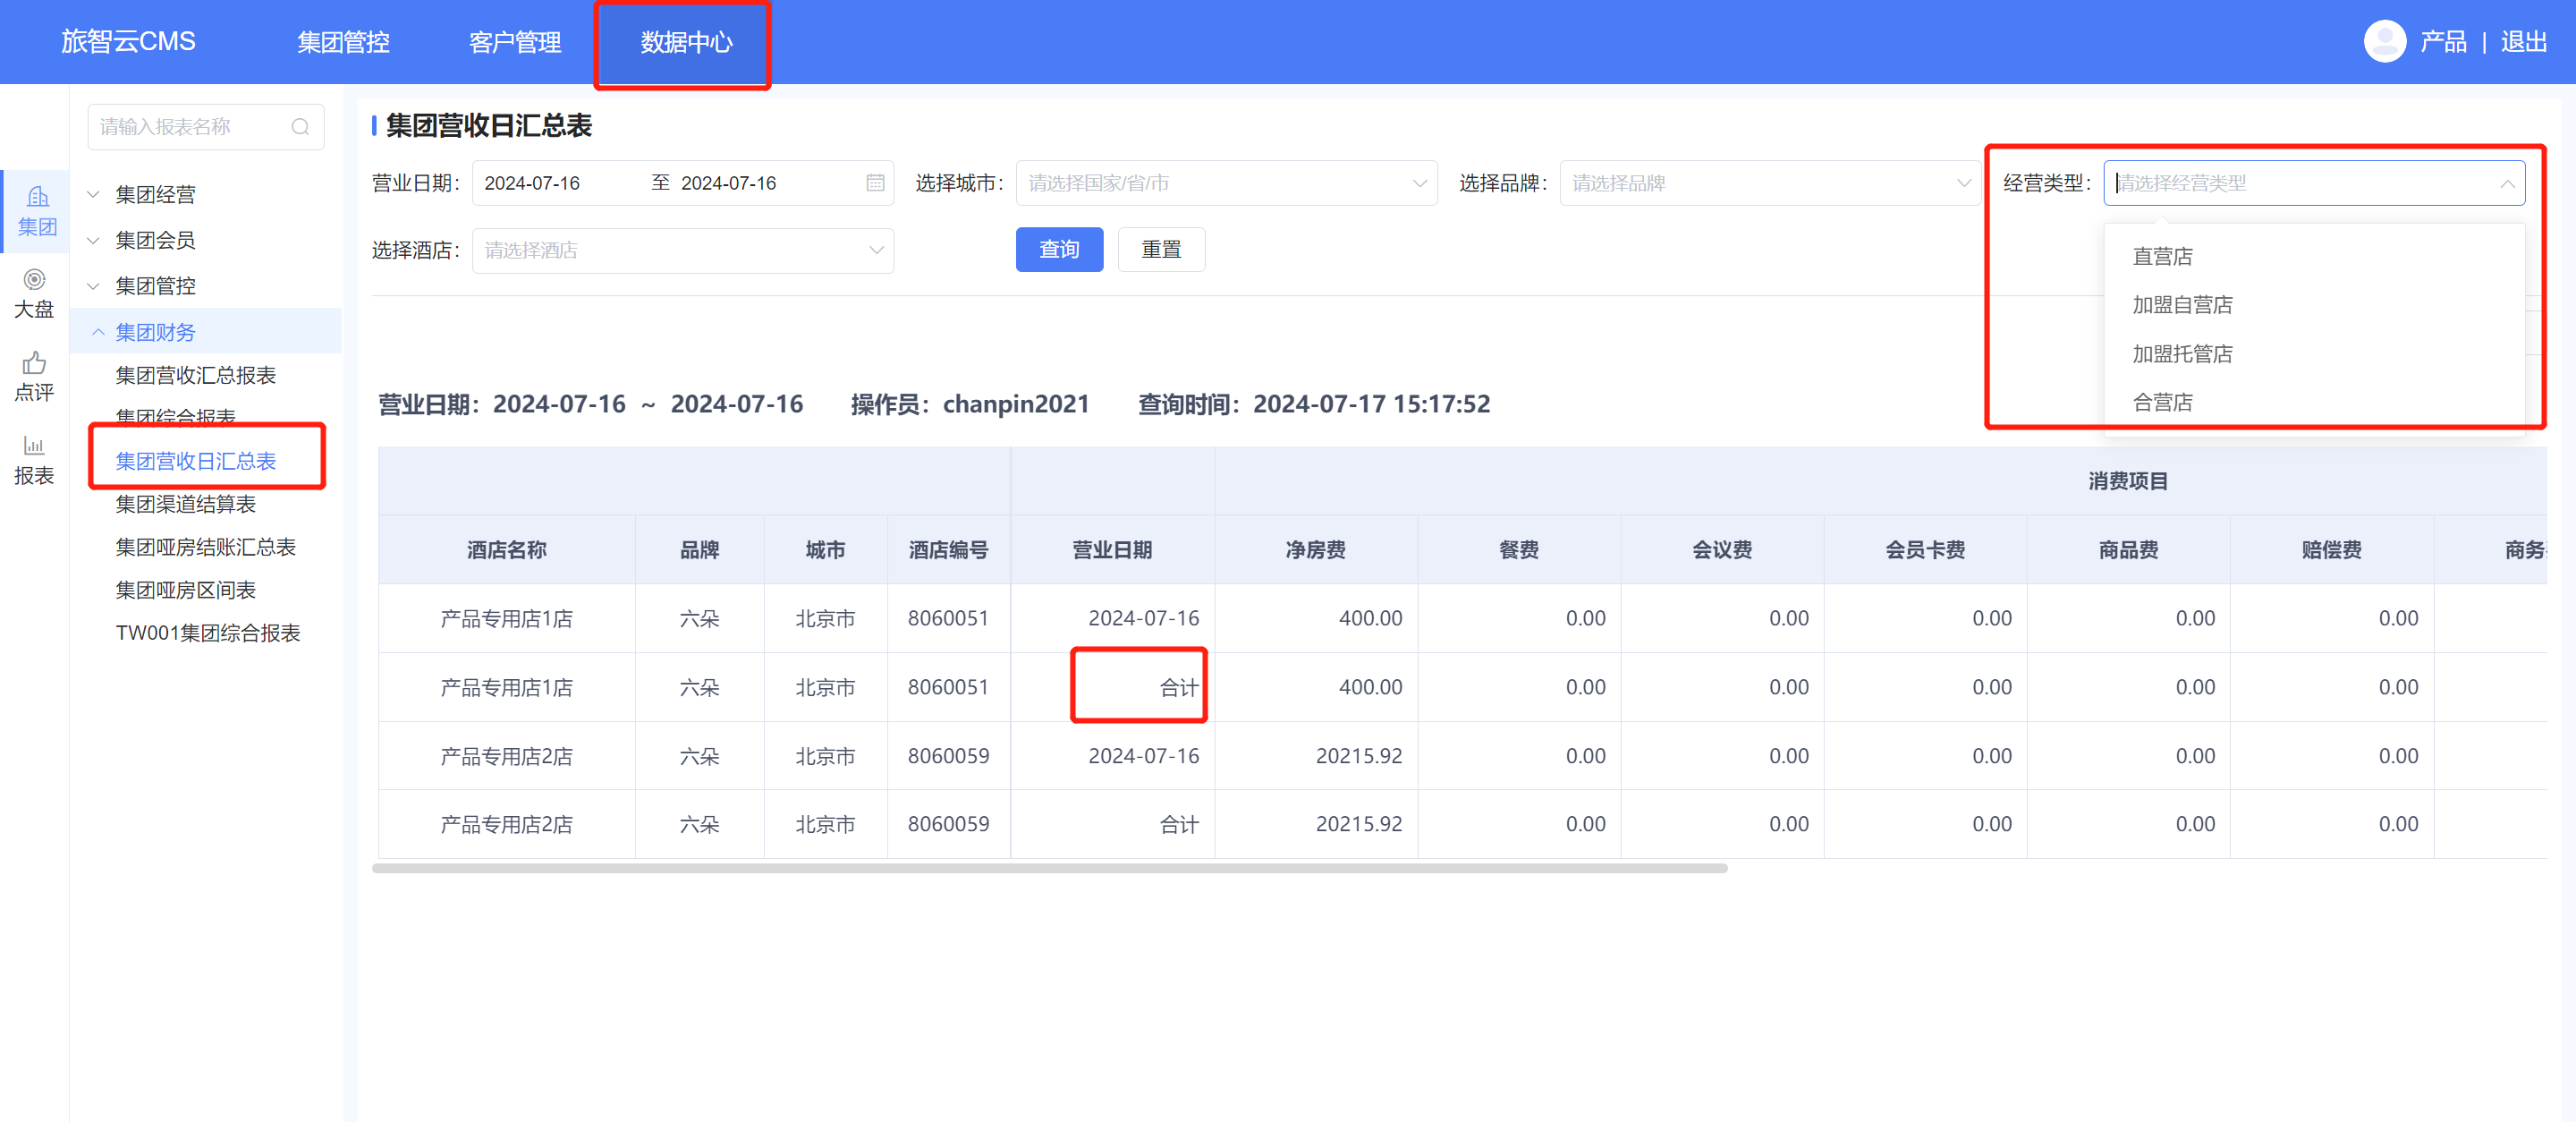Open 集团哑房区间表 report
Image resolution: width=2576 pixels, height=1122 pixels.
(x=186, y=590)
